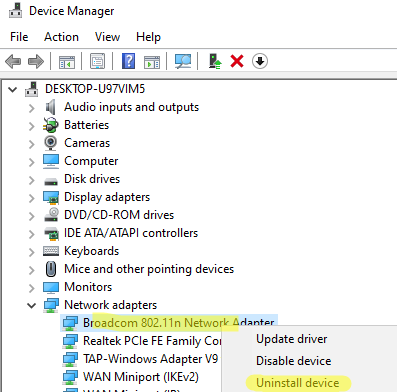The width and height of the screenshot is (397, 392).
Task: Click the Realtek PCIe FE adapter icon
Action: pos(70,341)
